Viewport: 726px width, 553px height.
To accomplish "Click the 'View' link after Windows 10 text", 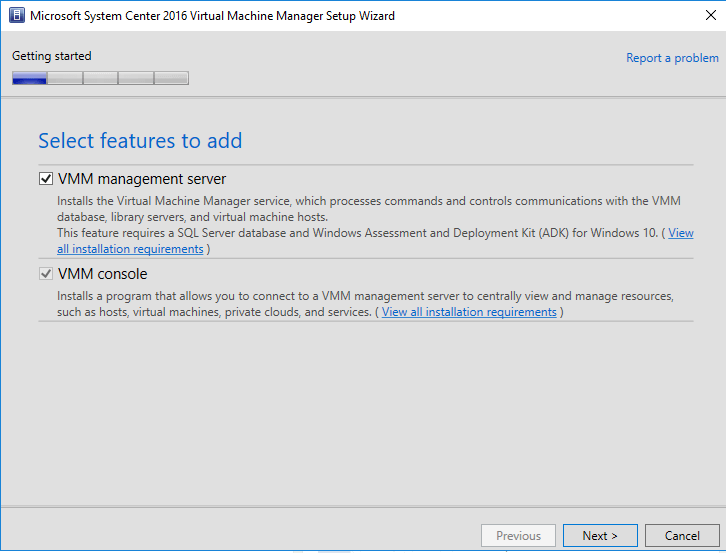I will coord(681,233).
